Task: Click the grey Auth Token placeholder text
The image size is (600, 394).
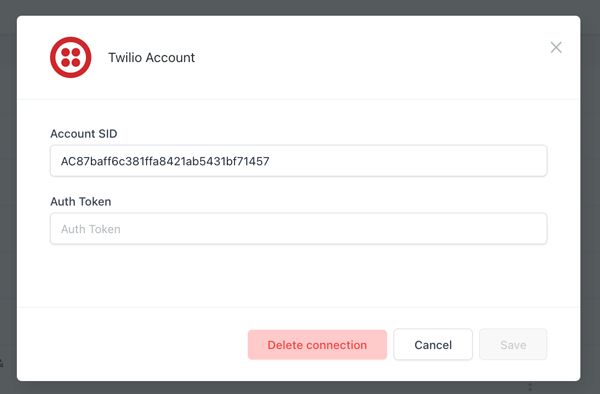Action: click(91, 229)
